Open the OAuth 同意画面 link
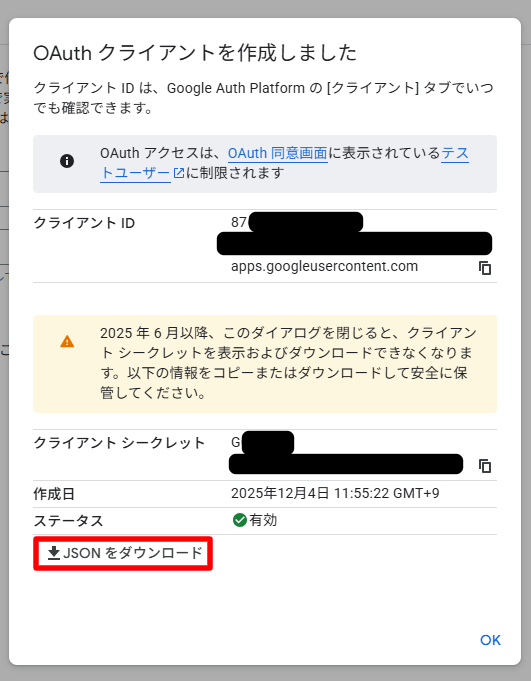 point(277,153)
